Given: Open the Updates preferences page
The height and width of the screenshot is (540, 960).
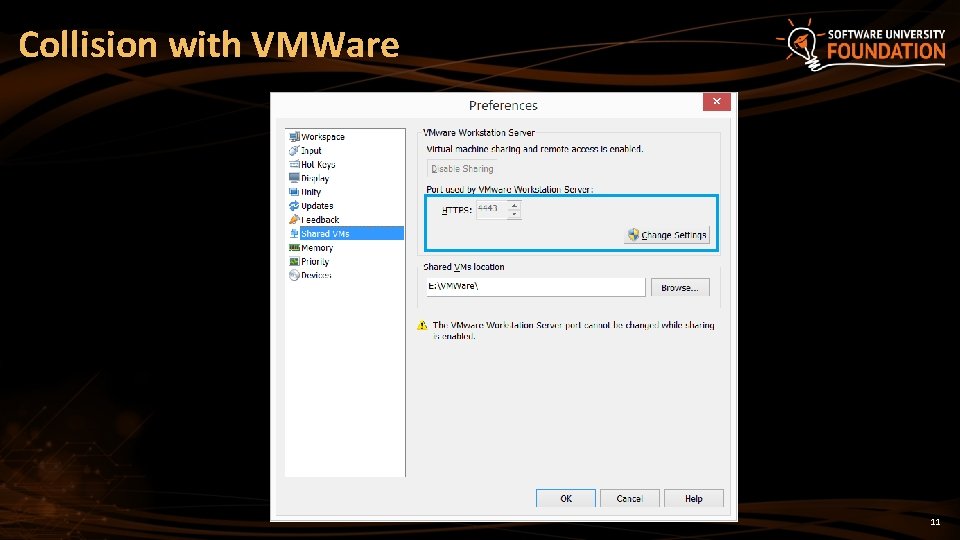Looking at the screenshot, I should tap(317, 206).
